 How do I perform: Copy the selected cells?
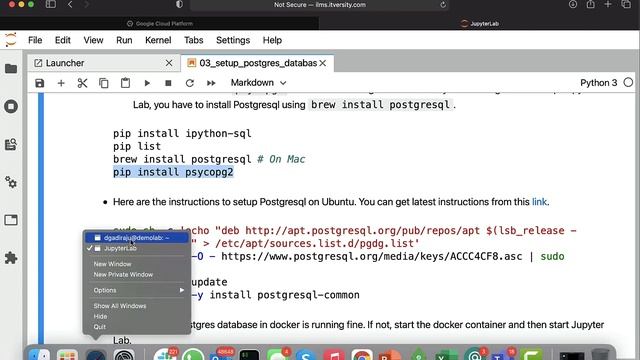(104, 83)
